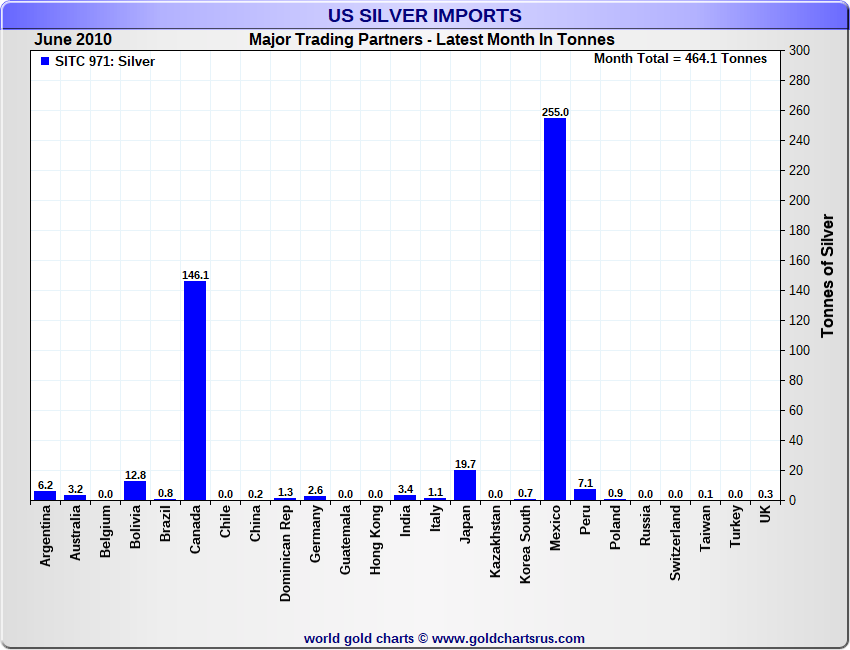Click the Mexico bar at 255.0
Viewport: 850px width, 650px height.
click(555, 308)
